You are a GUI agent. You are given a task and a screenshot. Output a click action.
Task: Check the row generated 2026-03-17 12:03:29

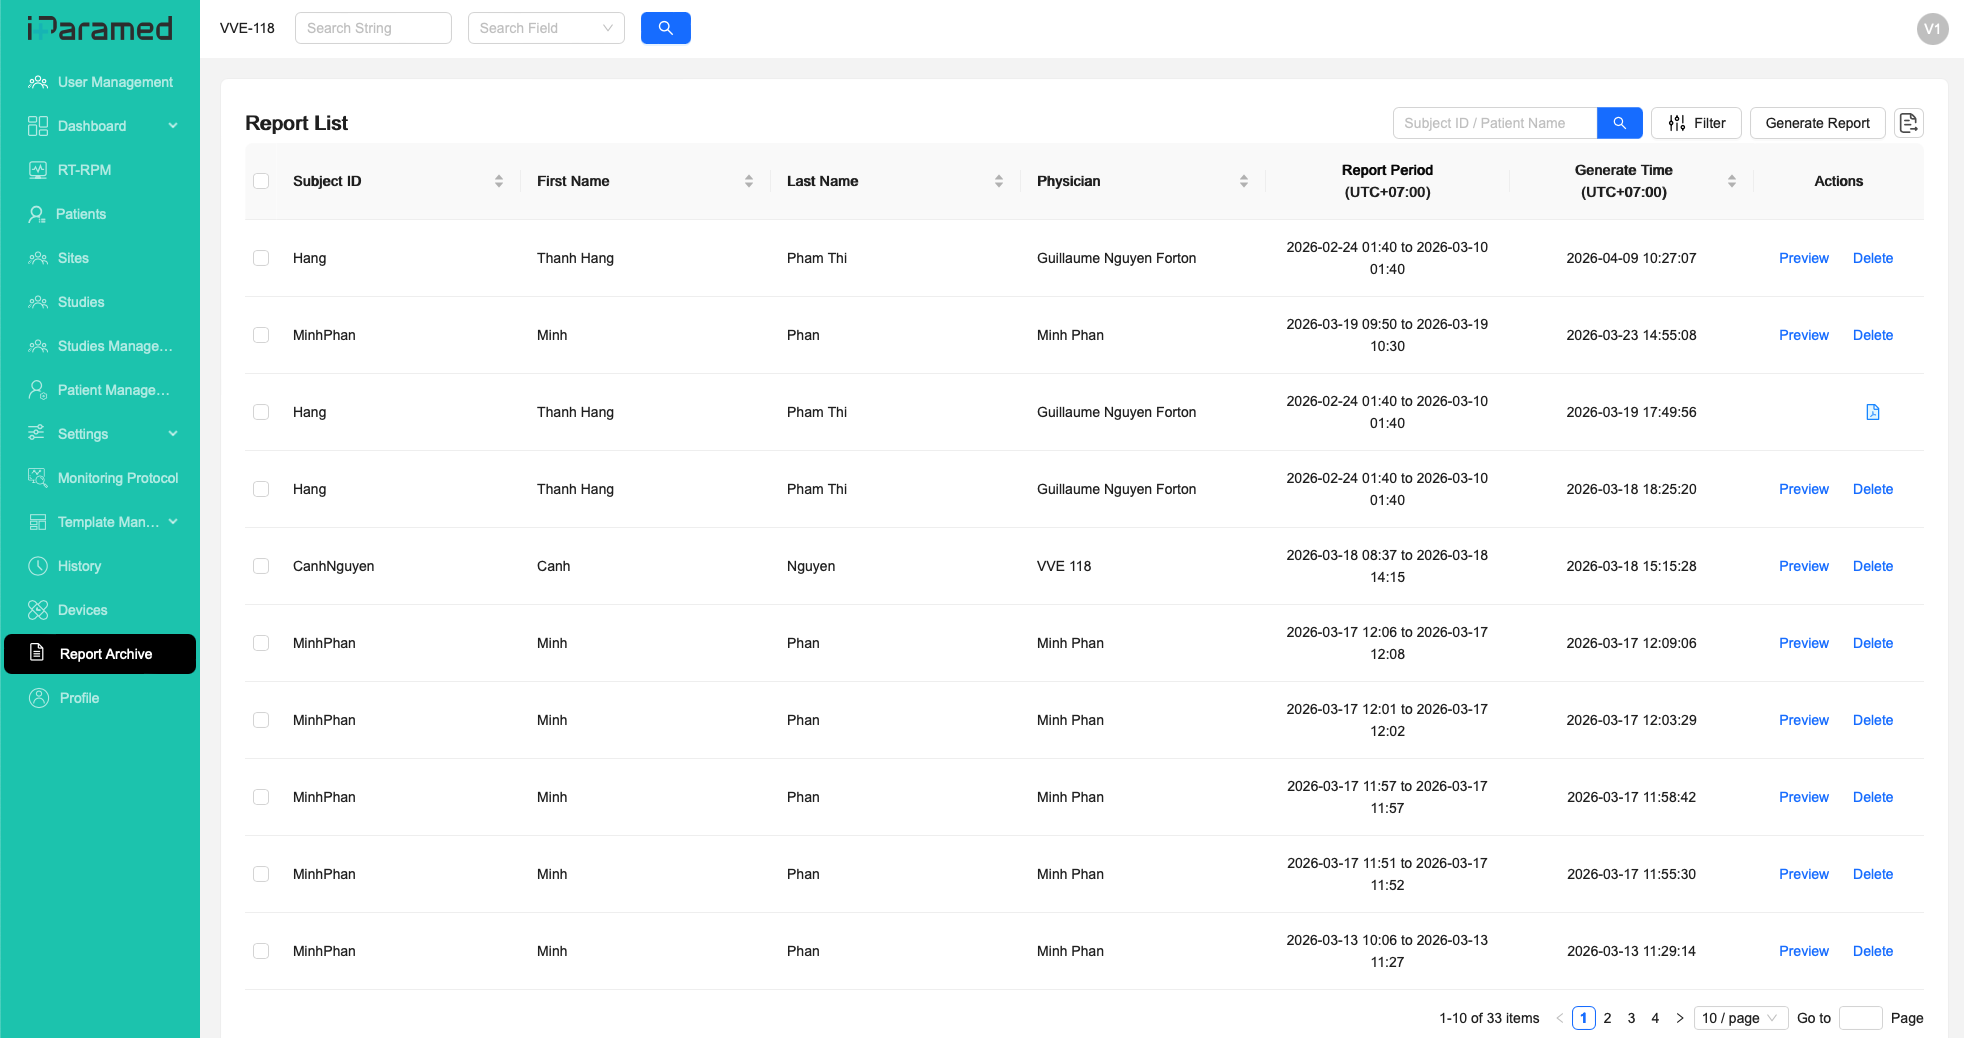click(261, 720)
